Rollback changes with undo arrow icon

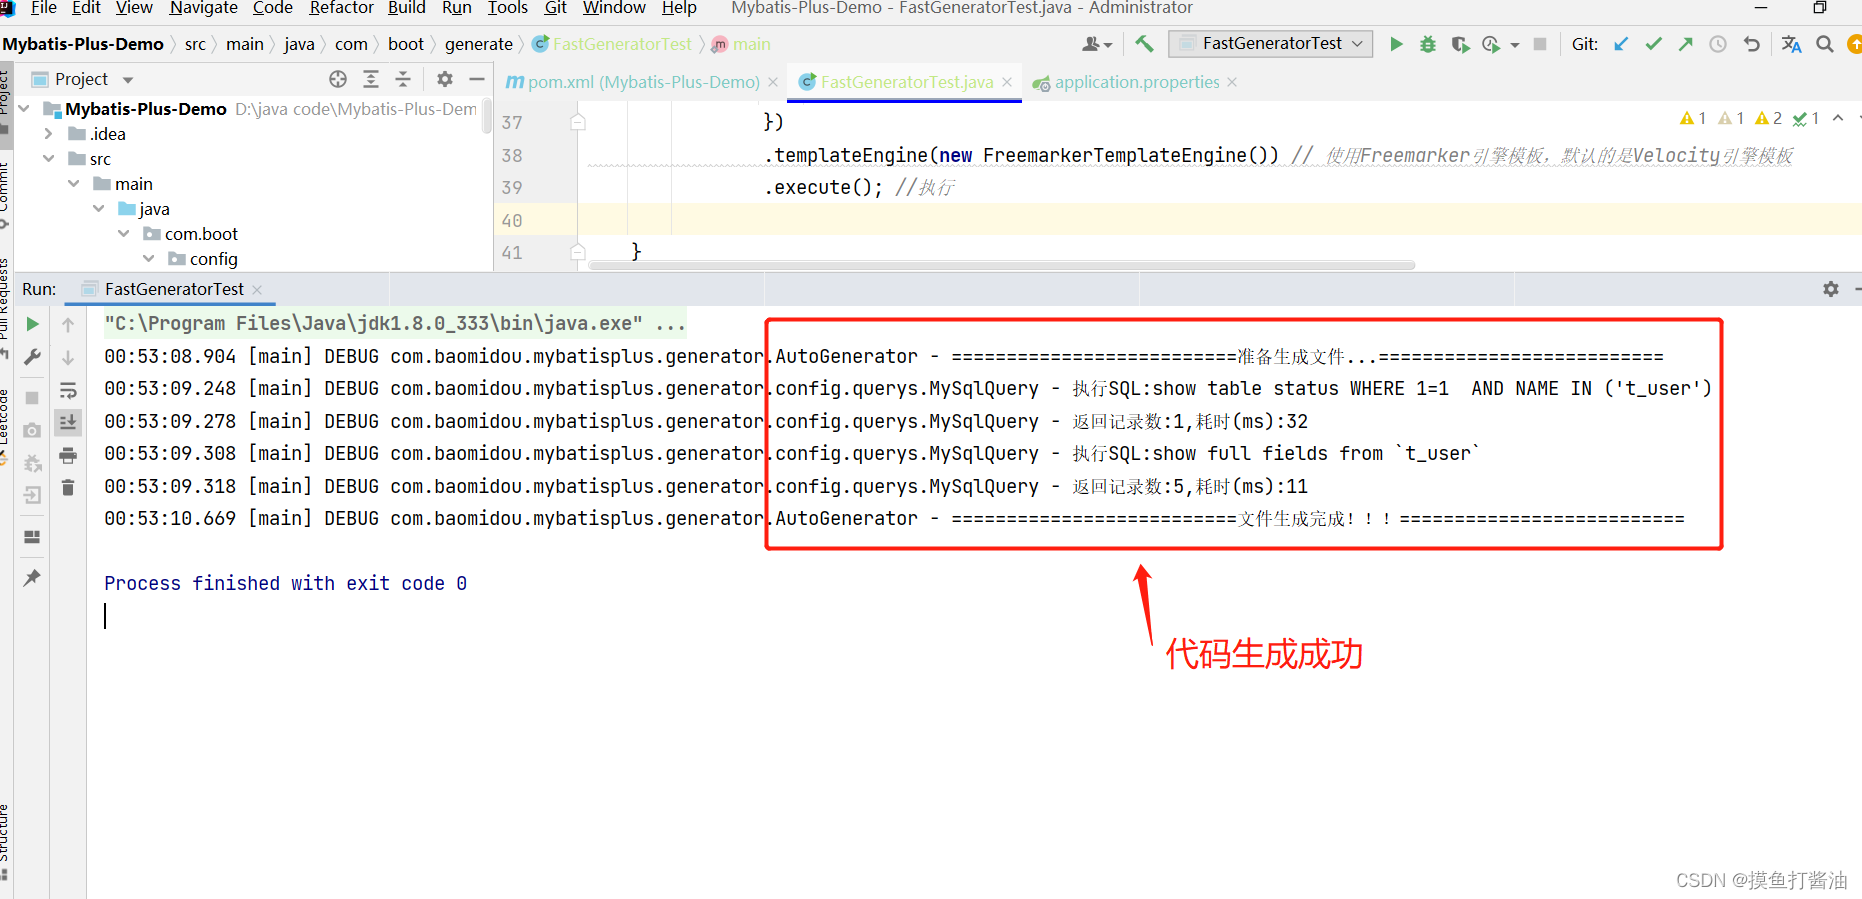click(x=1751, y=44)
